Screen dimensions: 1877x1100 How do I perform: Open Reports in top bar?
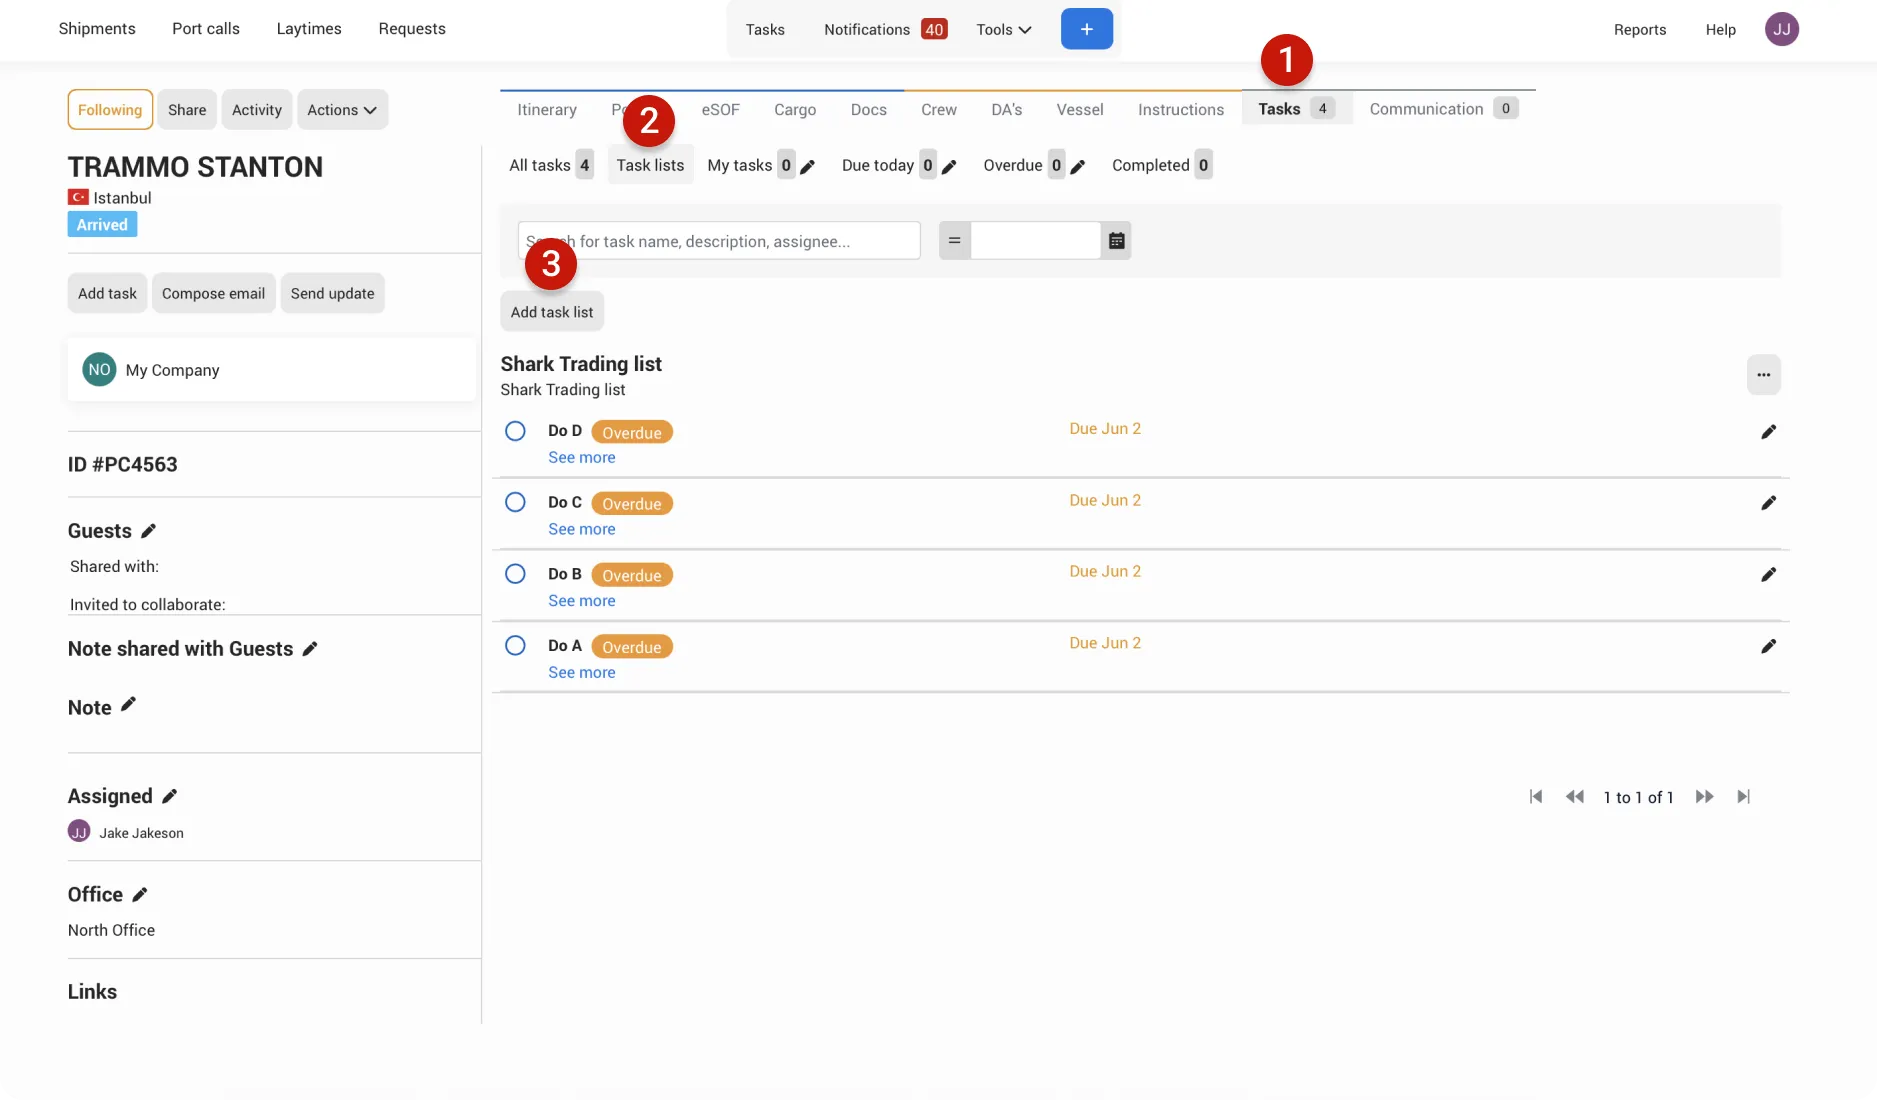[x=1640, y=30]
